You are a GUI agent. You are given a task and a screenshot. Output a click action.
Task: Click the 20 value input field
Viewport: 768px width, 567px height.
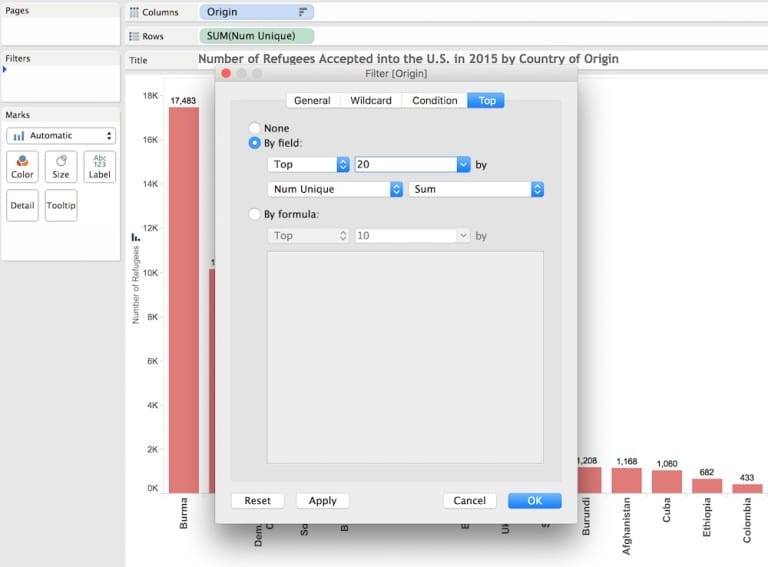(406, 164)
